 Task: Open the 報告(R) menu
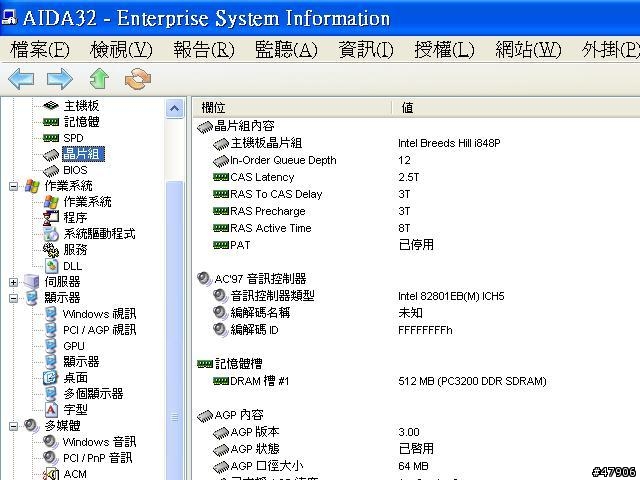pyautogui.click(x=204, y=50)
